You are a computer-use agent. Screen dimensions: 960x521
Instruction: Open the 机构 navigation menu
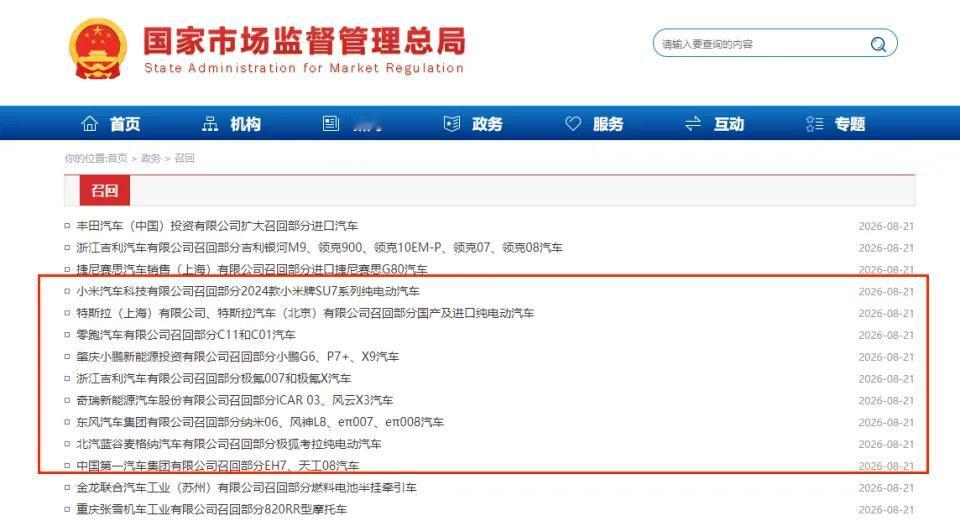246,124
